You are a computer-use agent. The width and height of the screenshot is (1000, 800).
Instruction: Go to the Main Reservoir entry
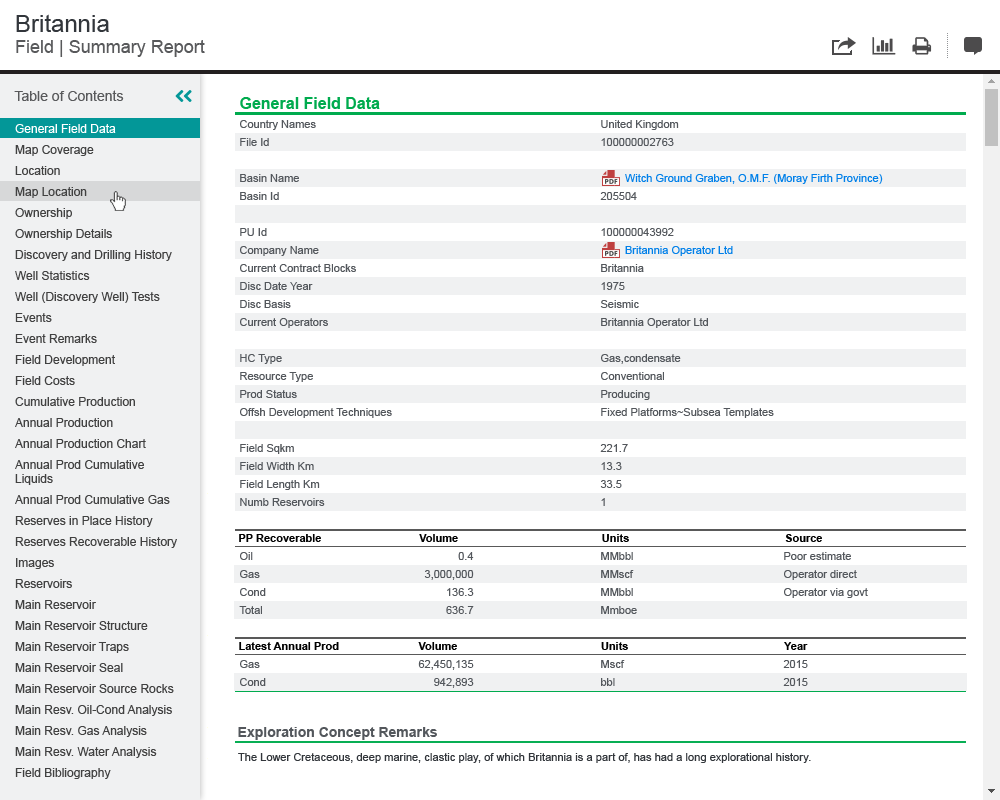pyautogui.click(x=55, y=605)
